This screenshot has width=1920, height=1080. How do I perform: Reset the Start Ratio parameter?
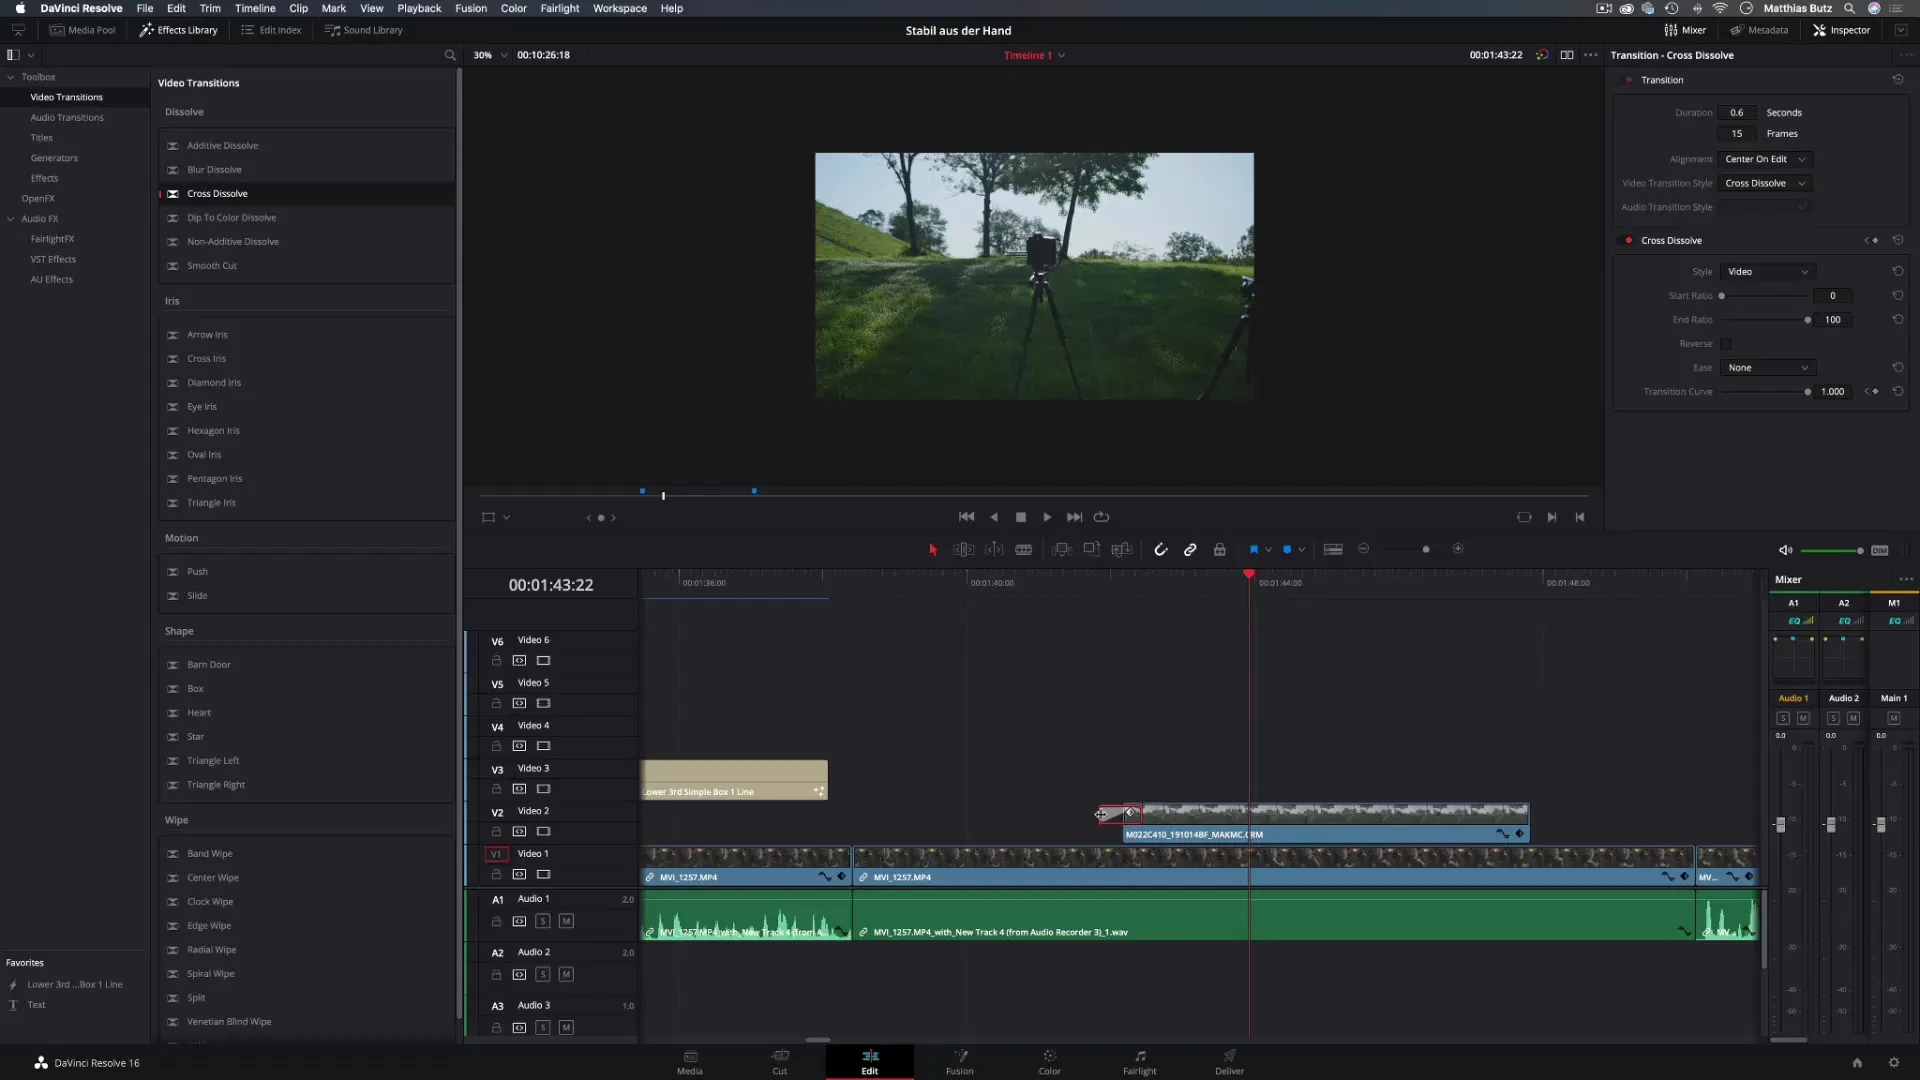1898,295
